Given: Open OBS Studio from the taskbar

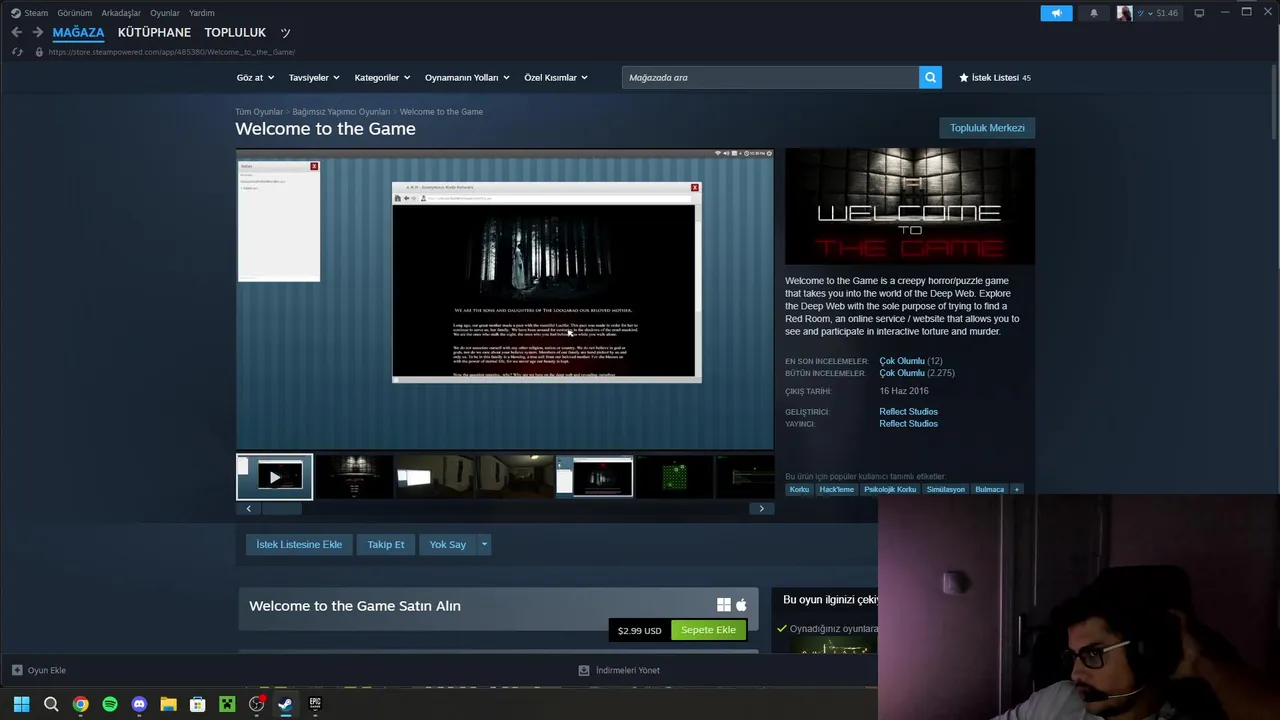Looking at the screenshot, I should (256, 704).
